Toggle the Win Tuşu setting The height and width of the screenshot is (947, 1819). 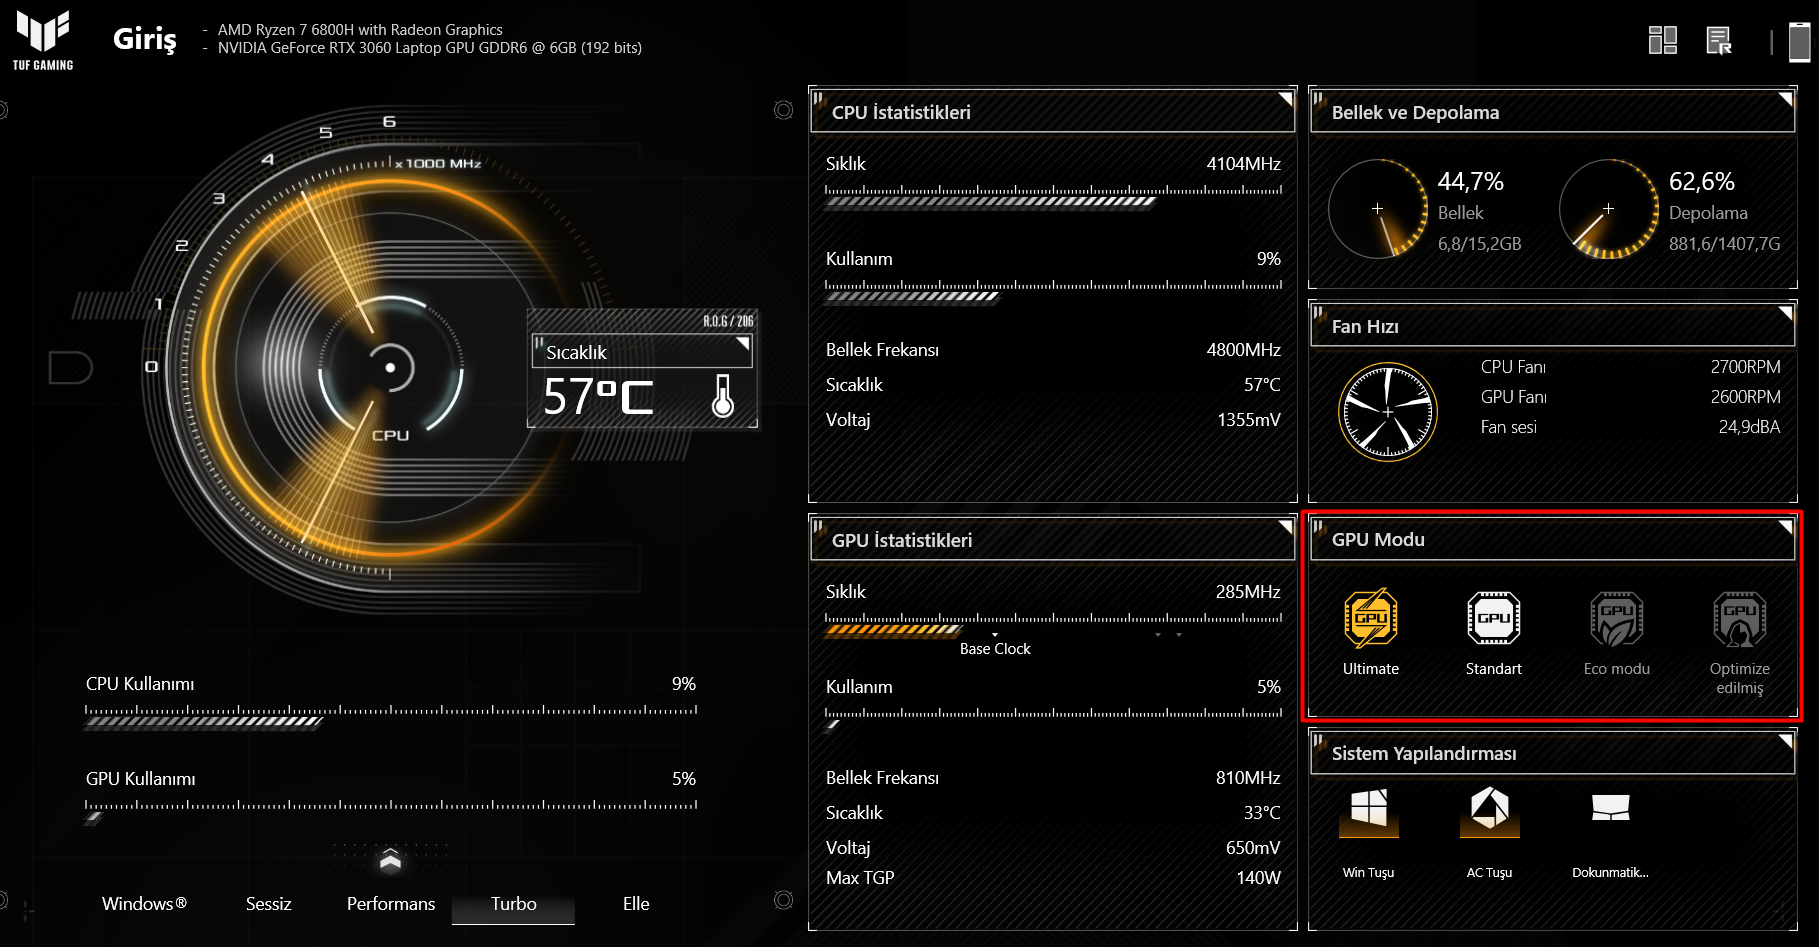[1369, 811]
